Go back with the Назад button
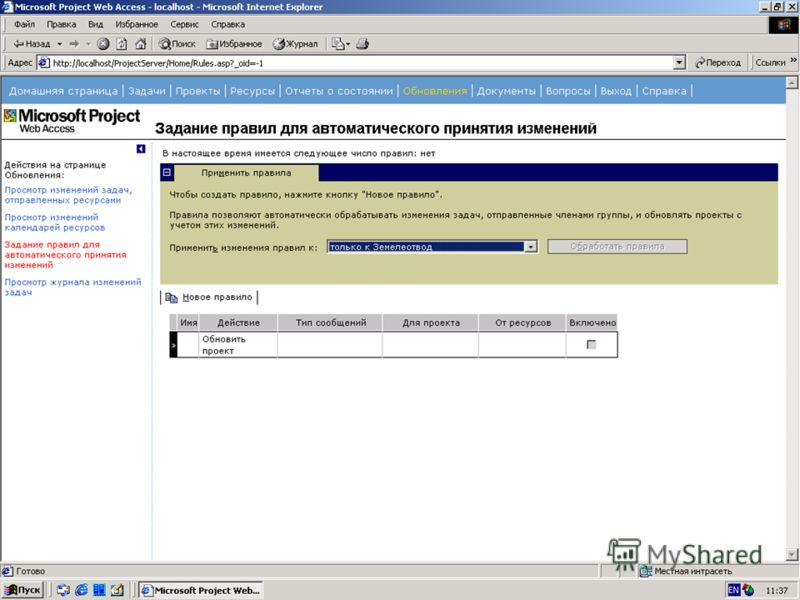This screenshot has height=600, width=800. click(x=31, y=44)
